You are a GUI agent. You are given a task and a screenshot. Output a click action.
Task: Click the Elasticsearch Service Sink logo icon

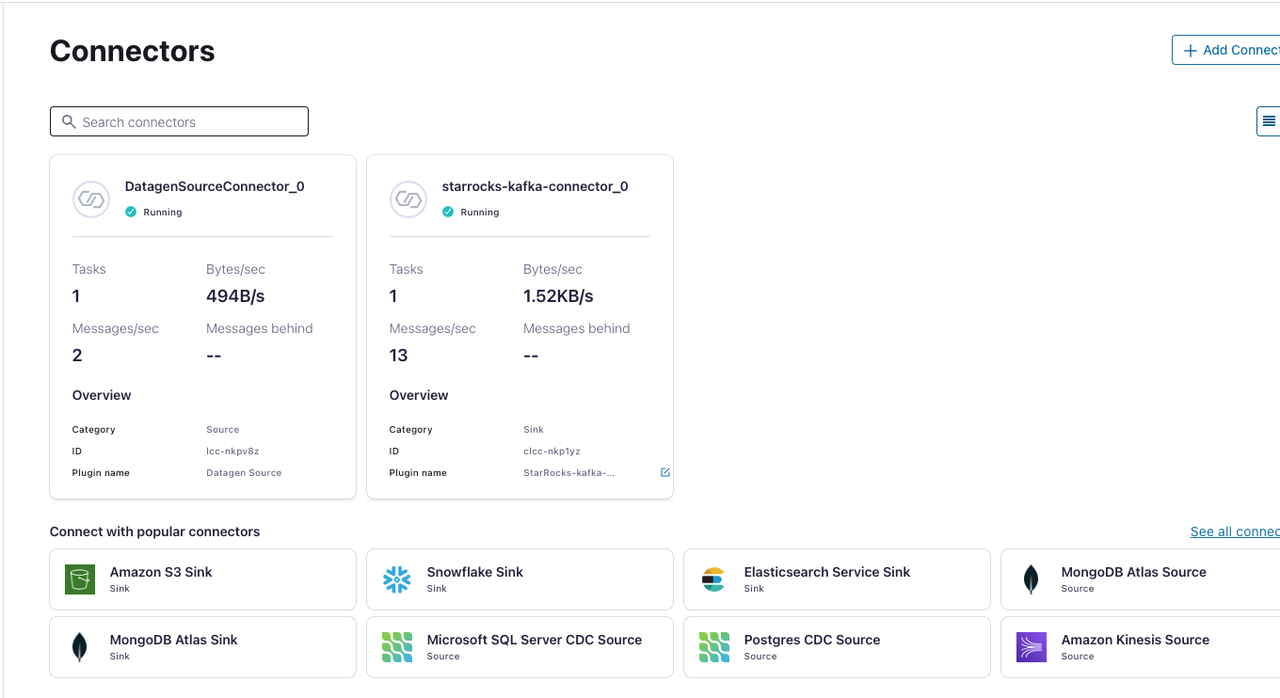point(713,579)
